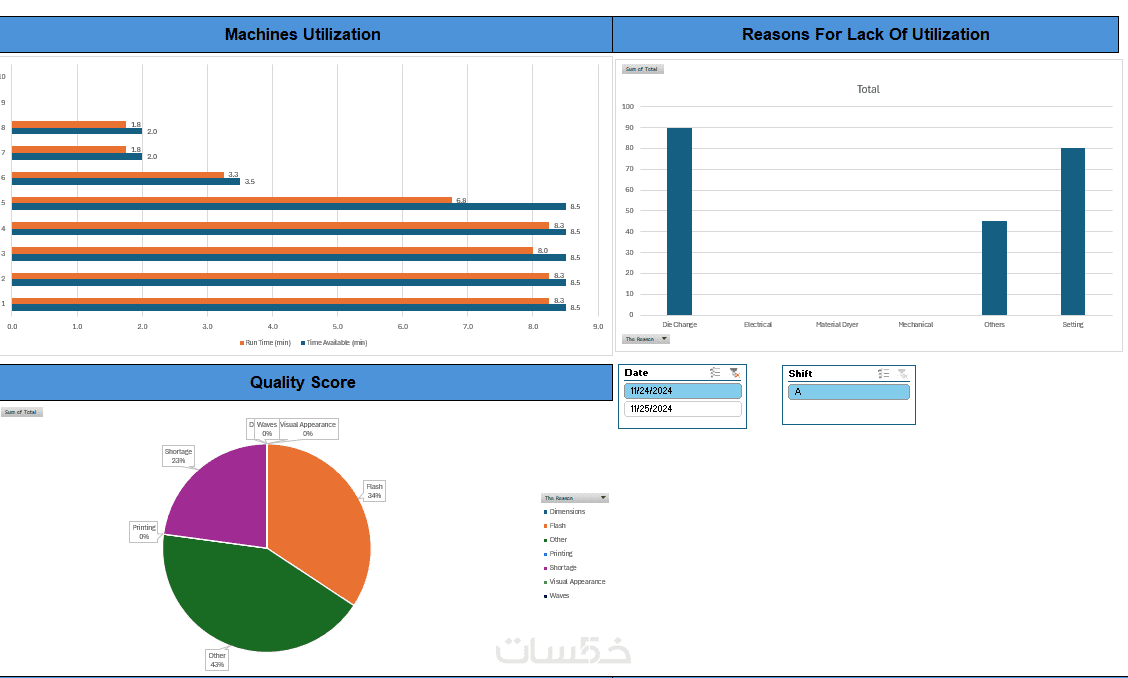Select 11/25/2024 in Date slicer
This screenshot has height=678, width=1128.
click(x=683, y=408)
